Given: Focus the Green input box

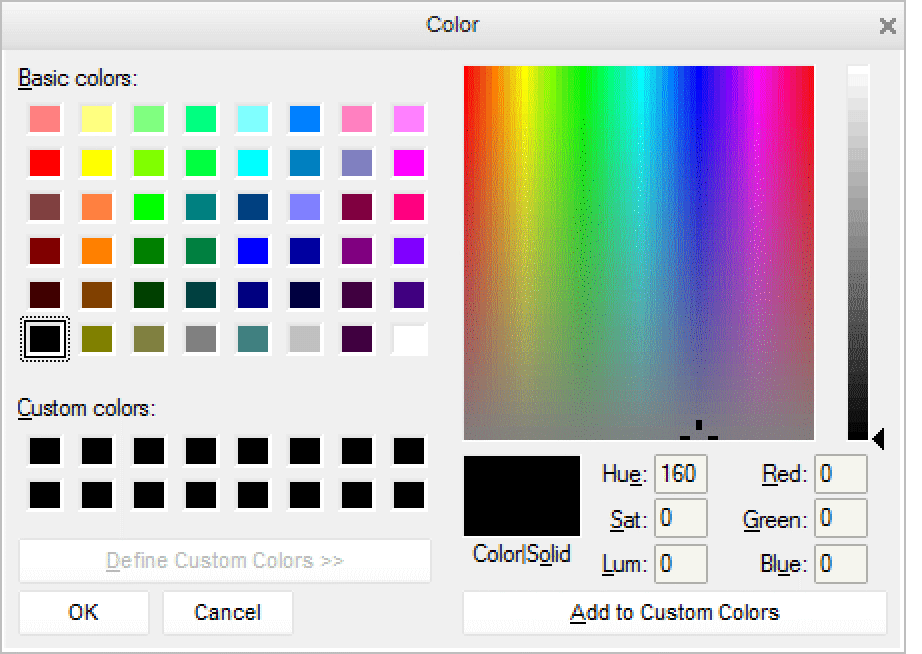Looking at the screenshot, I should pos(840,519).
